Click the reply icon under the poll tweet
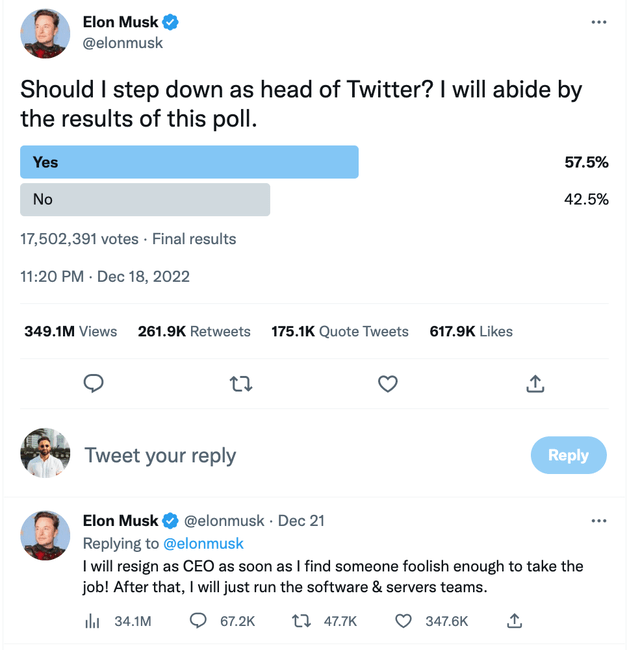The width and height of the screenshot is (640, 650). [94, 383]
